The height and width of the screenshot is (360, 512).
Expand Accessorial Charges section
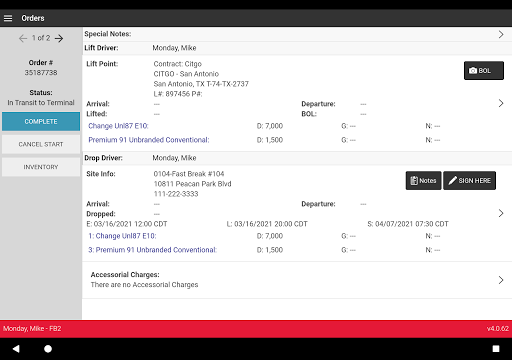tap(297, 280)
